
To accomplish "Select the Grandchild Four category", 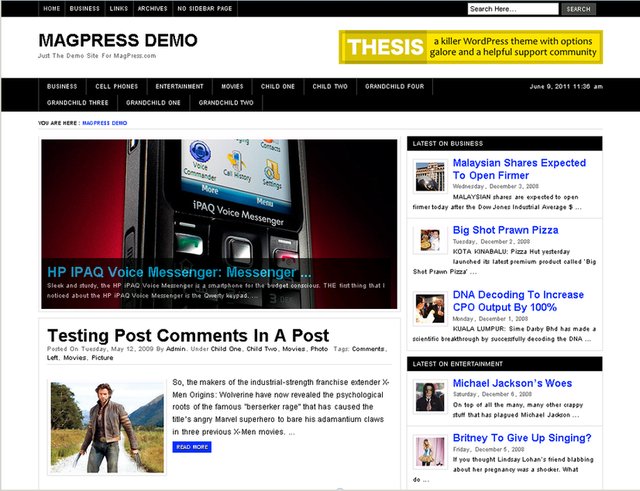I will [x=395, y=87].
